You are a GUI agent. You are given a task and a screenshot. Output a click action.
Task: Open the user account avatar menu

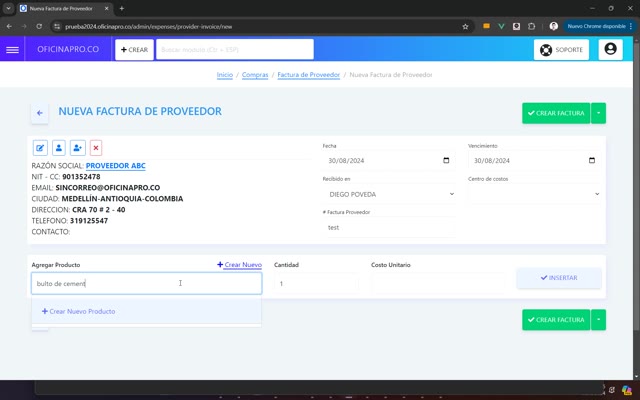click(x=610, y=49)
